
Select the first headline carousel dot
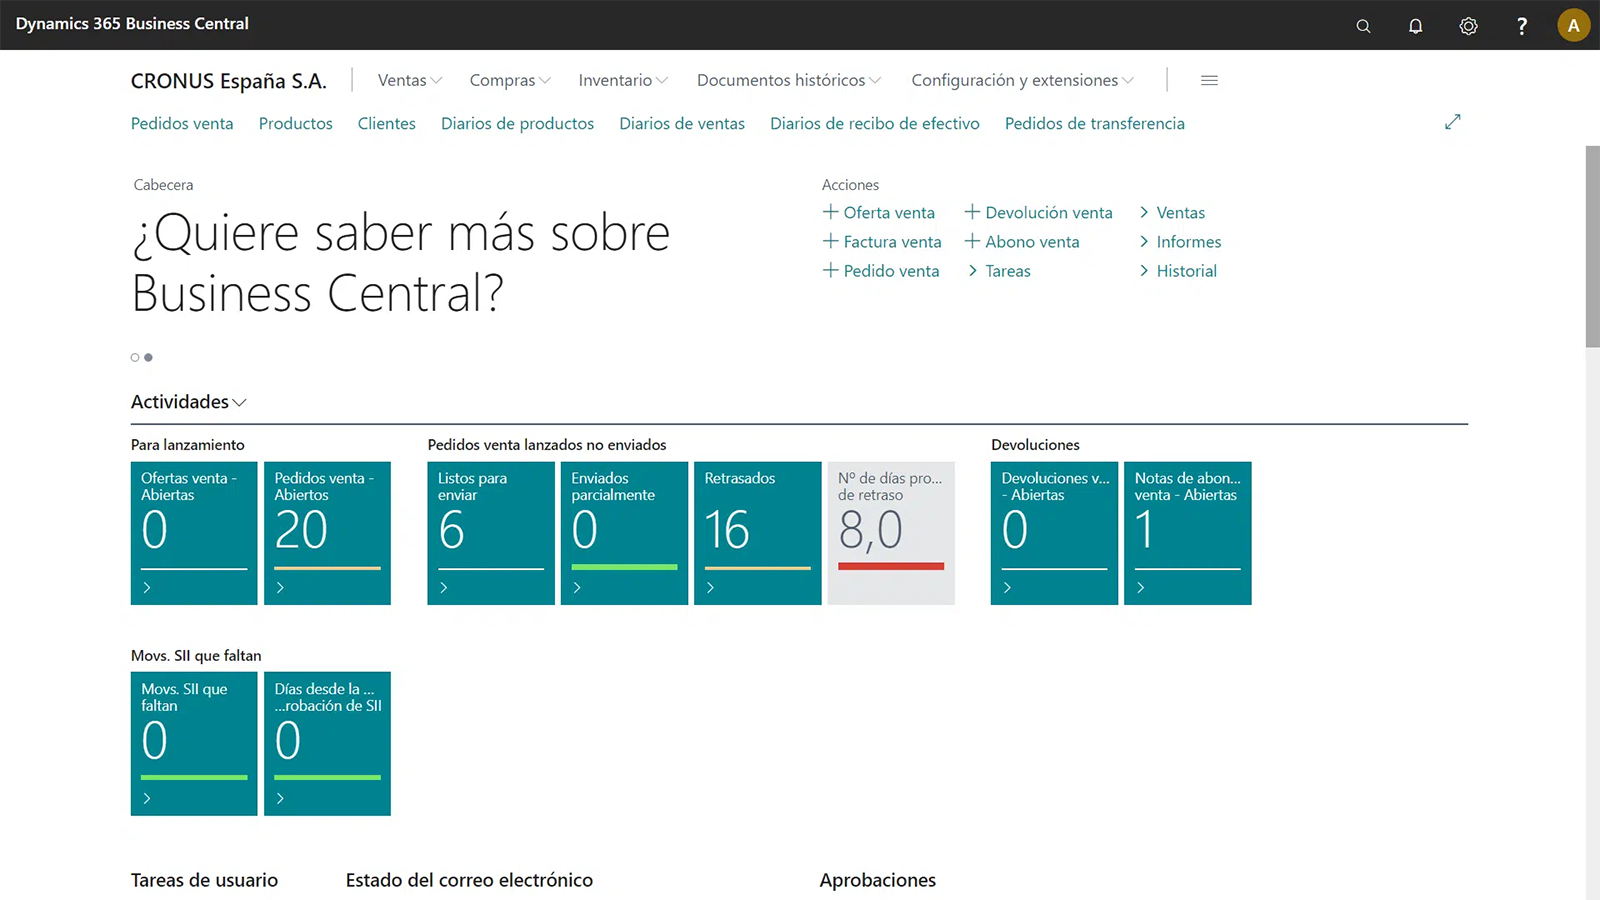pos(135,357)
